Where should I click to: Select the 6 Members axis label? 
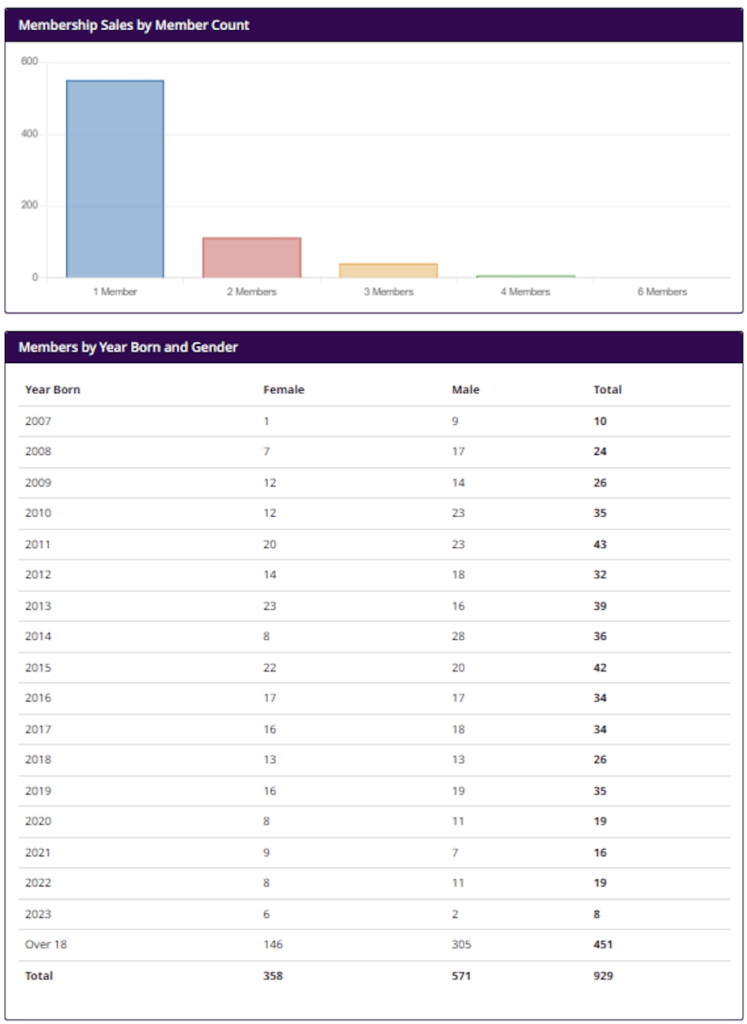[x=662, y=292]
